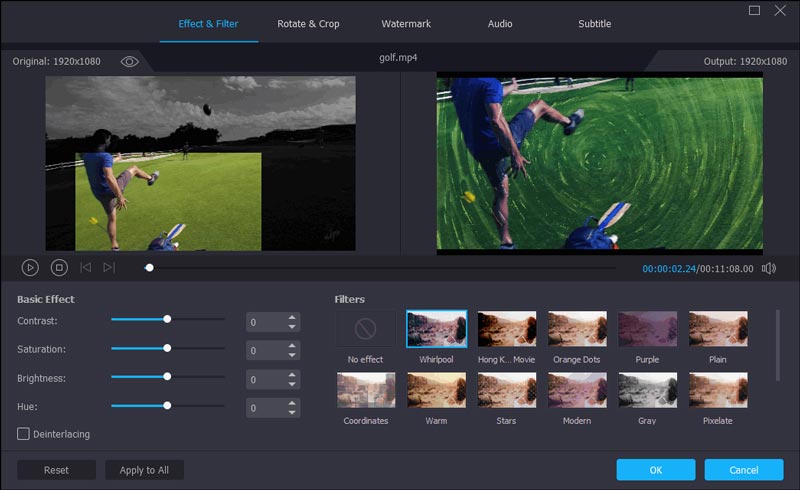Stop the video playback
The image size is (800, 490).
point(59,267)
